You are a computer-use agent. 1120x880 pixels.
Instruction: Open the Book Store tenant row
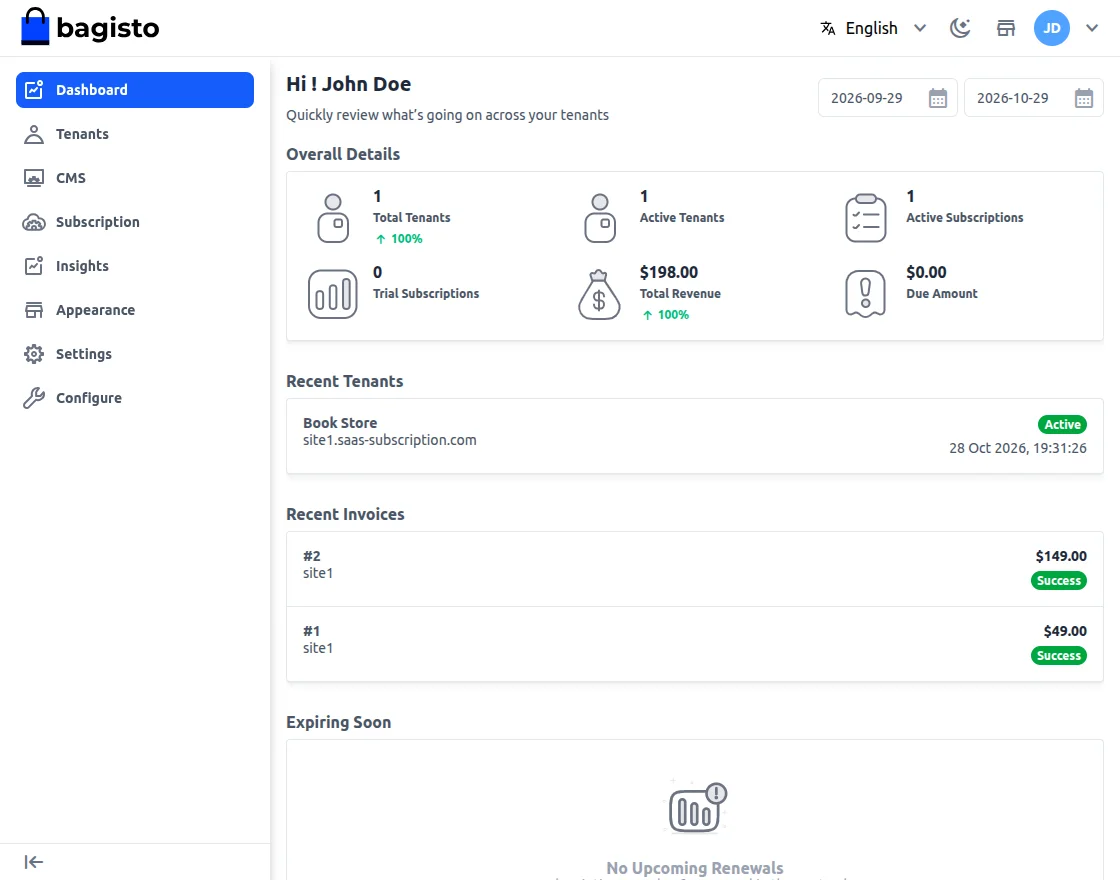click(x=694, y=436)
